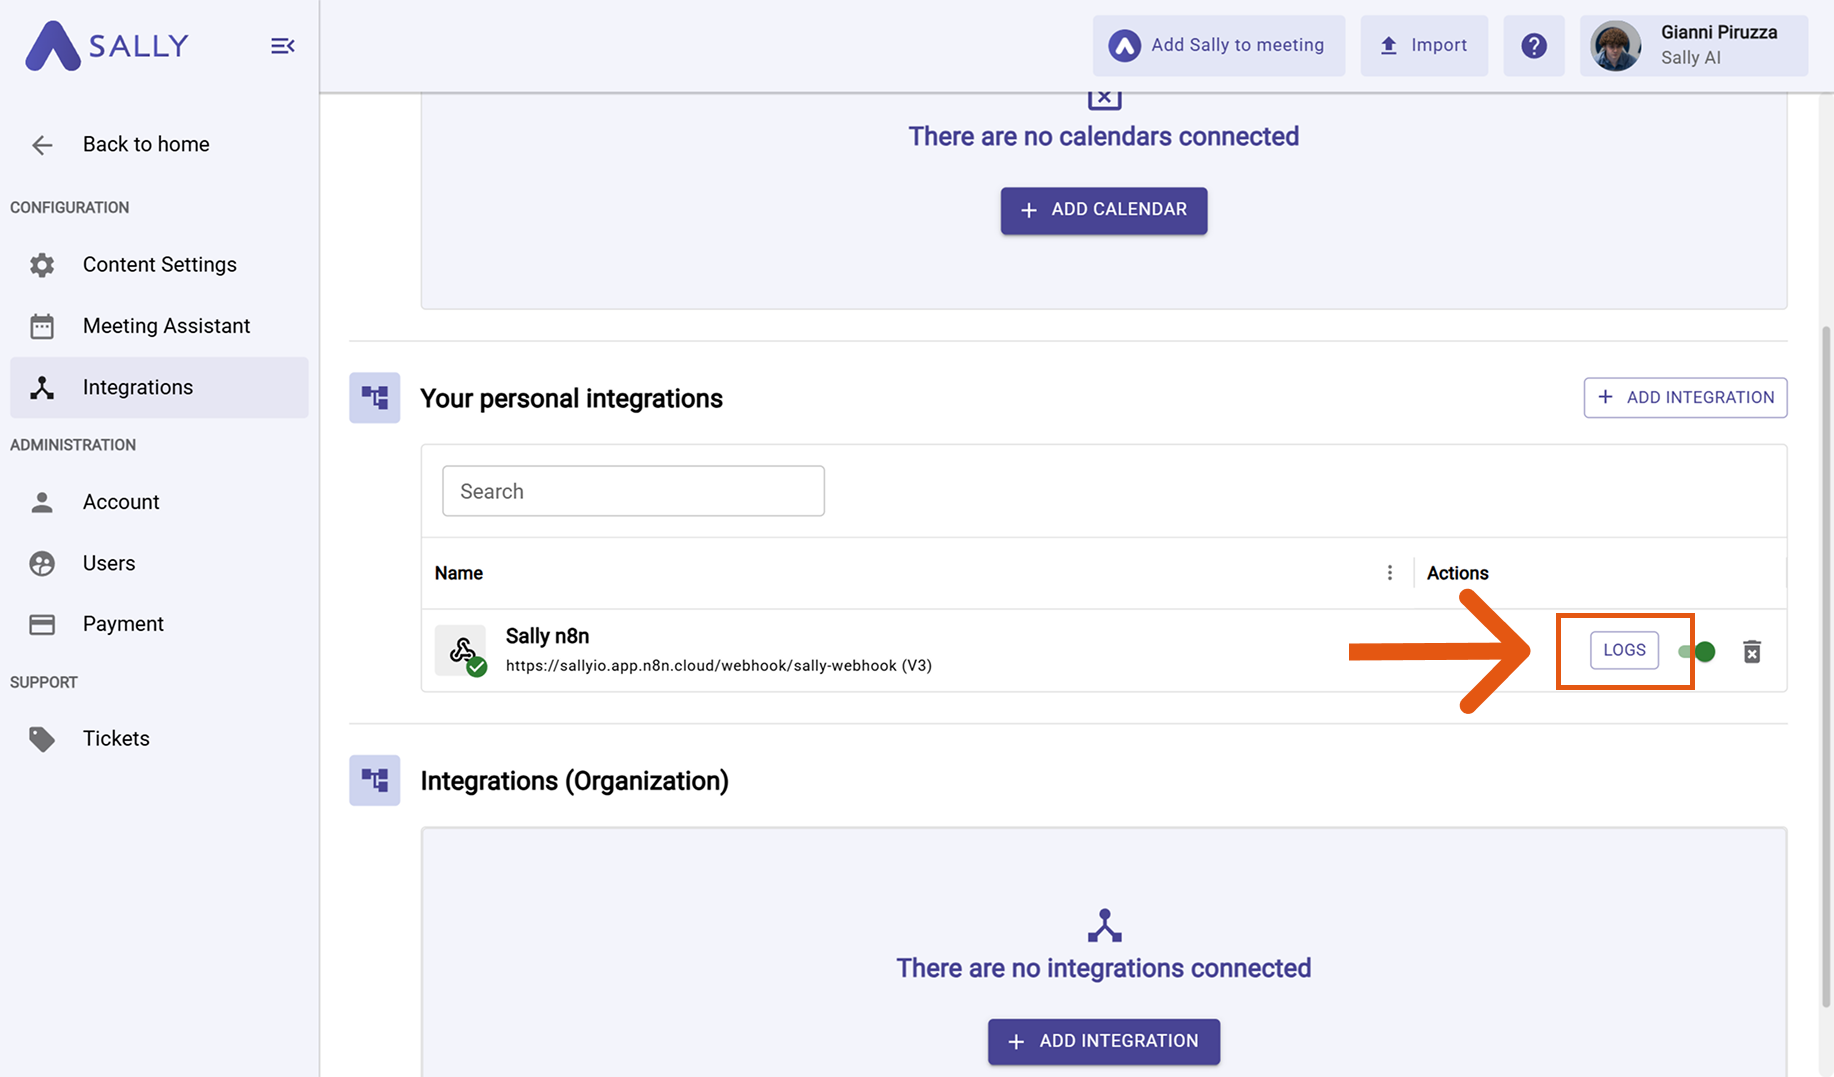The height and width of the screenshot is (1077, 1834).
Task: Click the Import button
Action: [x=1424, y=46]
